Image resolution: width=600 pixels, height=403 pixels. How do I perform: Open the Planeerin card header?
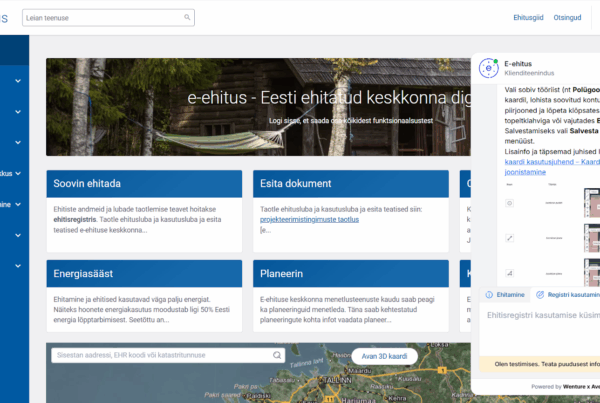click(x=351, y=274)
